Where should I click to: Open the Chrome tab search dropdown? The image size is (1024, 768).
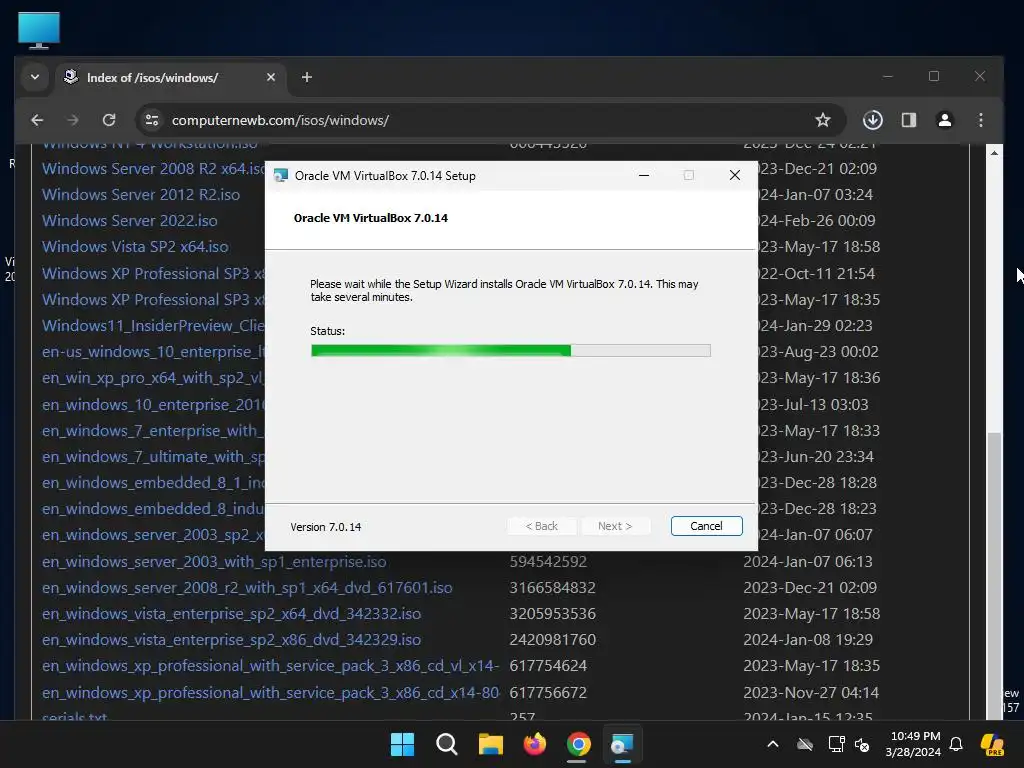coord(35,77)
